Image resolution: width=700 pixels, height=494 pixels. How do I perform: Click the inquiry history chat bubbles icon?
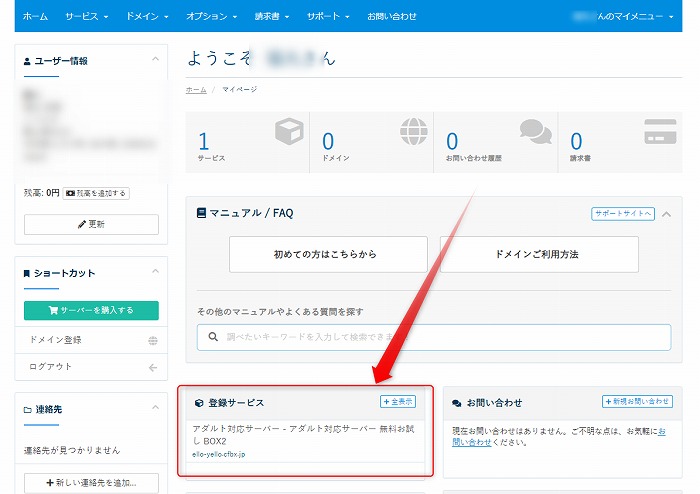535,132
